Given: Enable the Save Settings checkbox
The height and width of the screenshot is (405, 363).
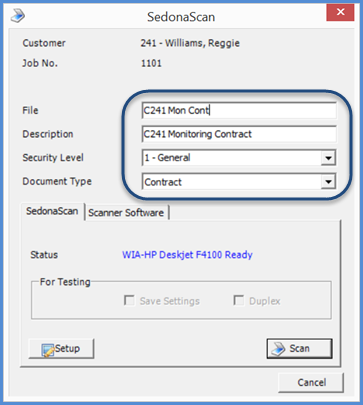Looking at the screenshot, I should pyautogui.click(x=129, y=300).
